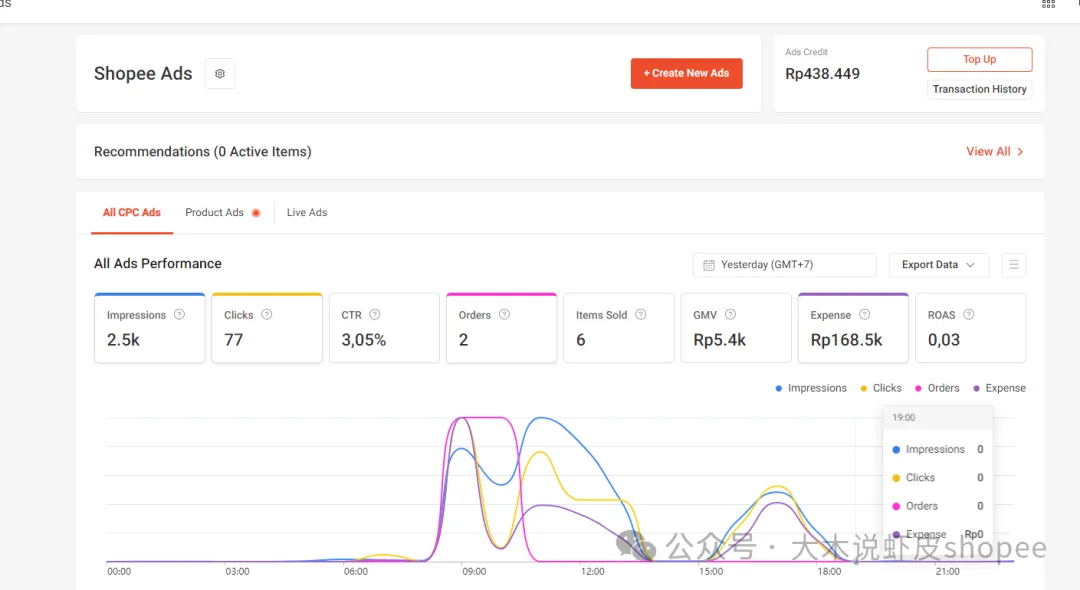
Task: Switch to the All CPC Ads tab
Action: point(132,213)
